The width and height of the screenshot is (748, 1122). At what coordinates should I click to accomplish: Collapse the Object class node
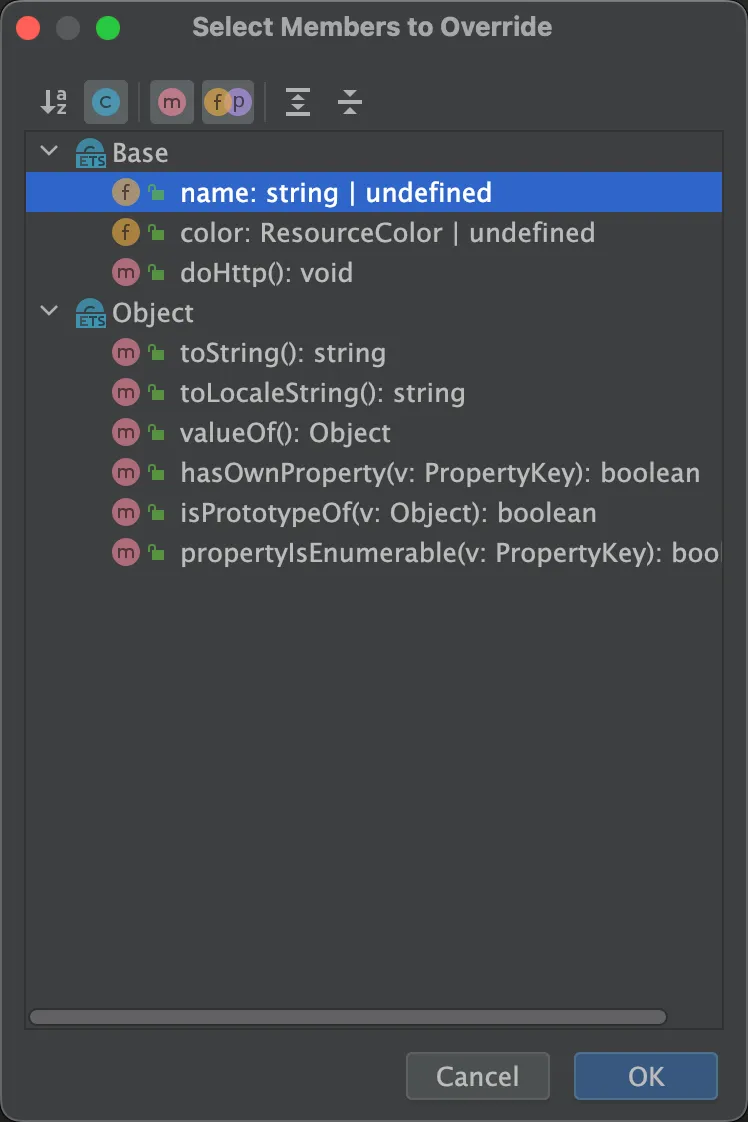click(x=49, y=311)
